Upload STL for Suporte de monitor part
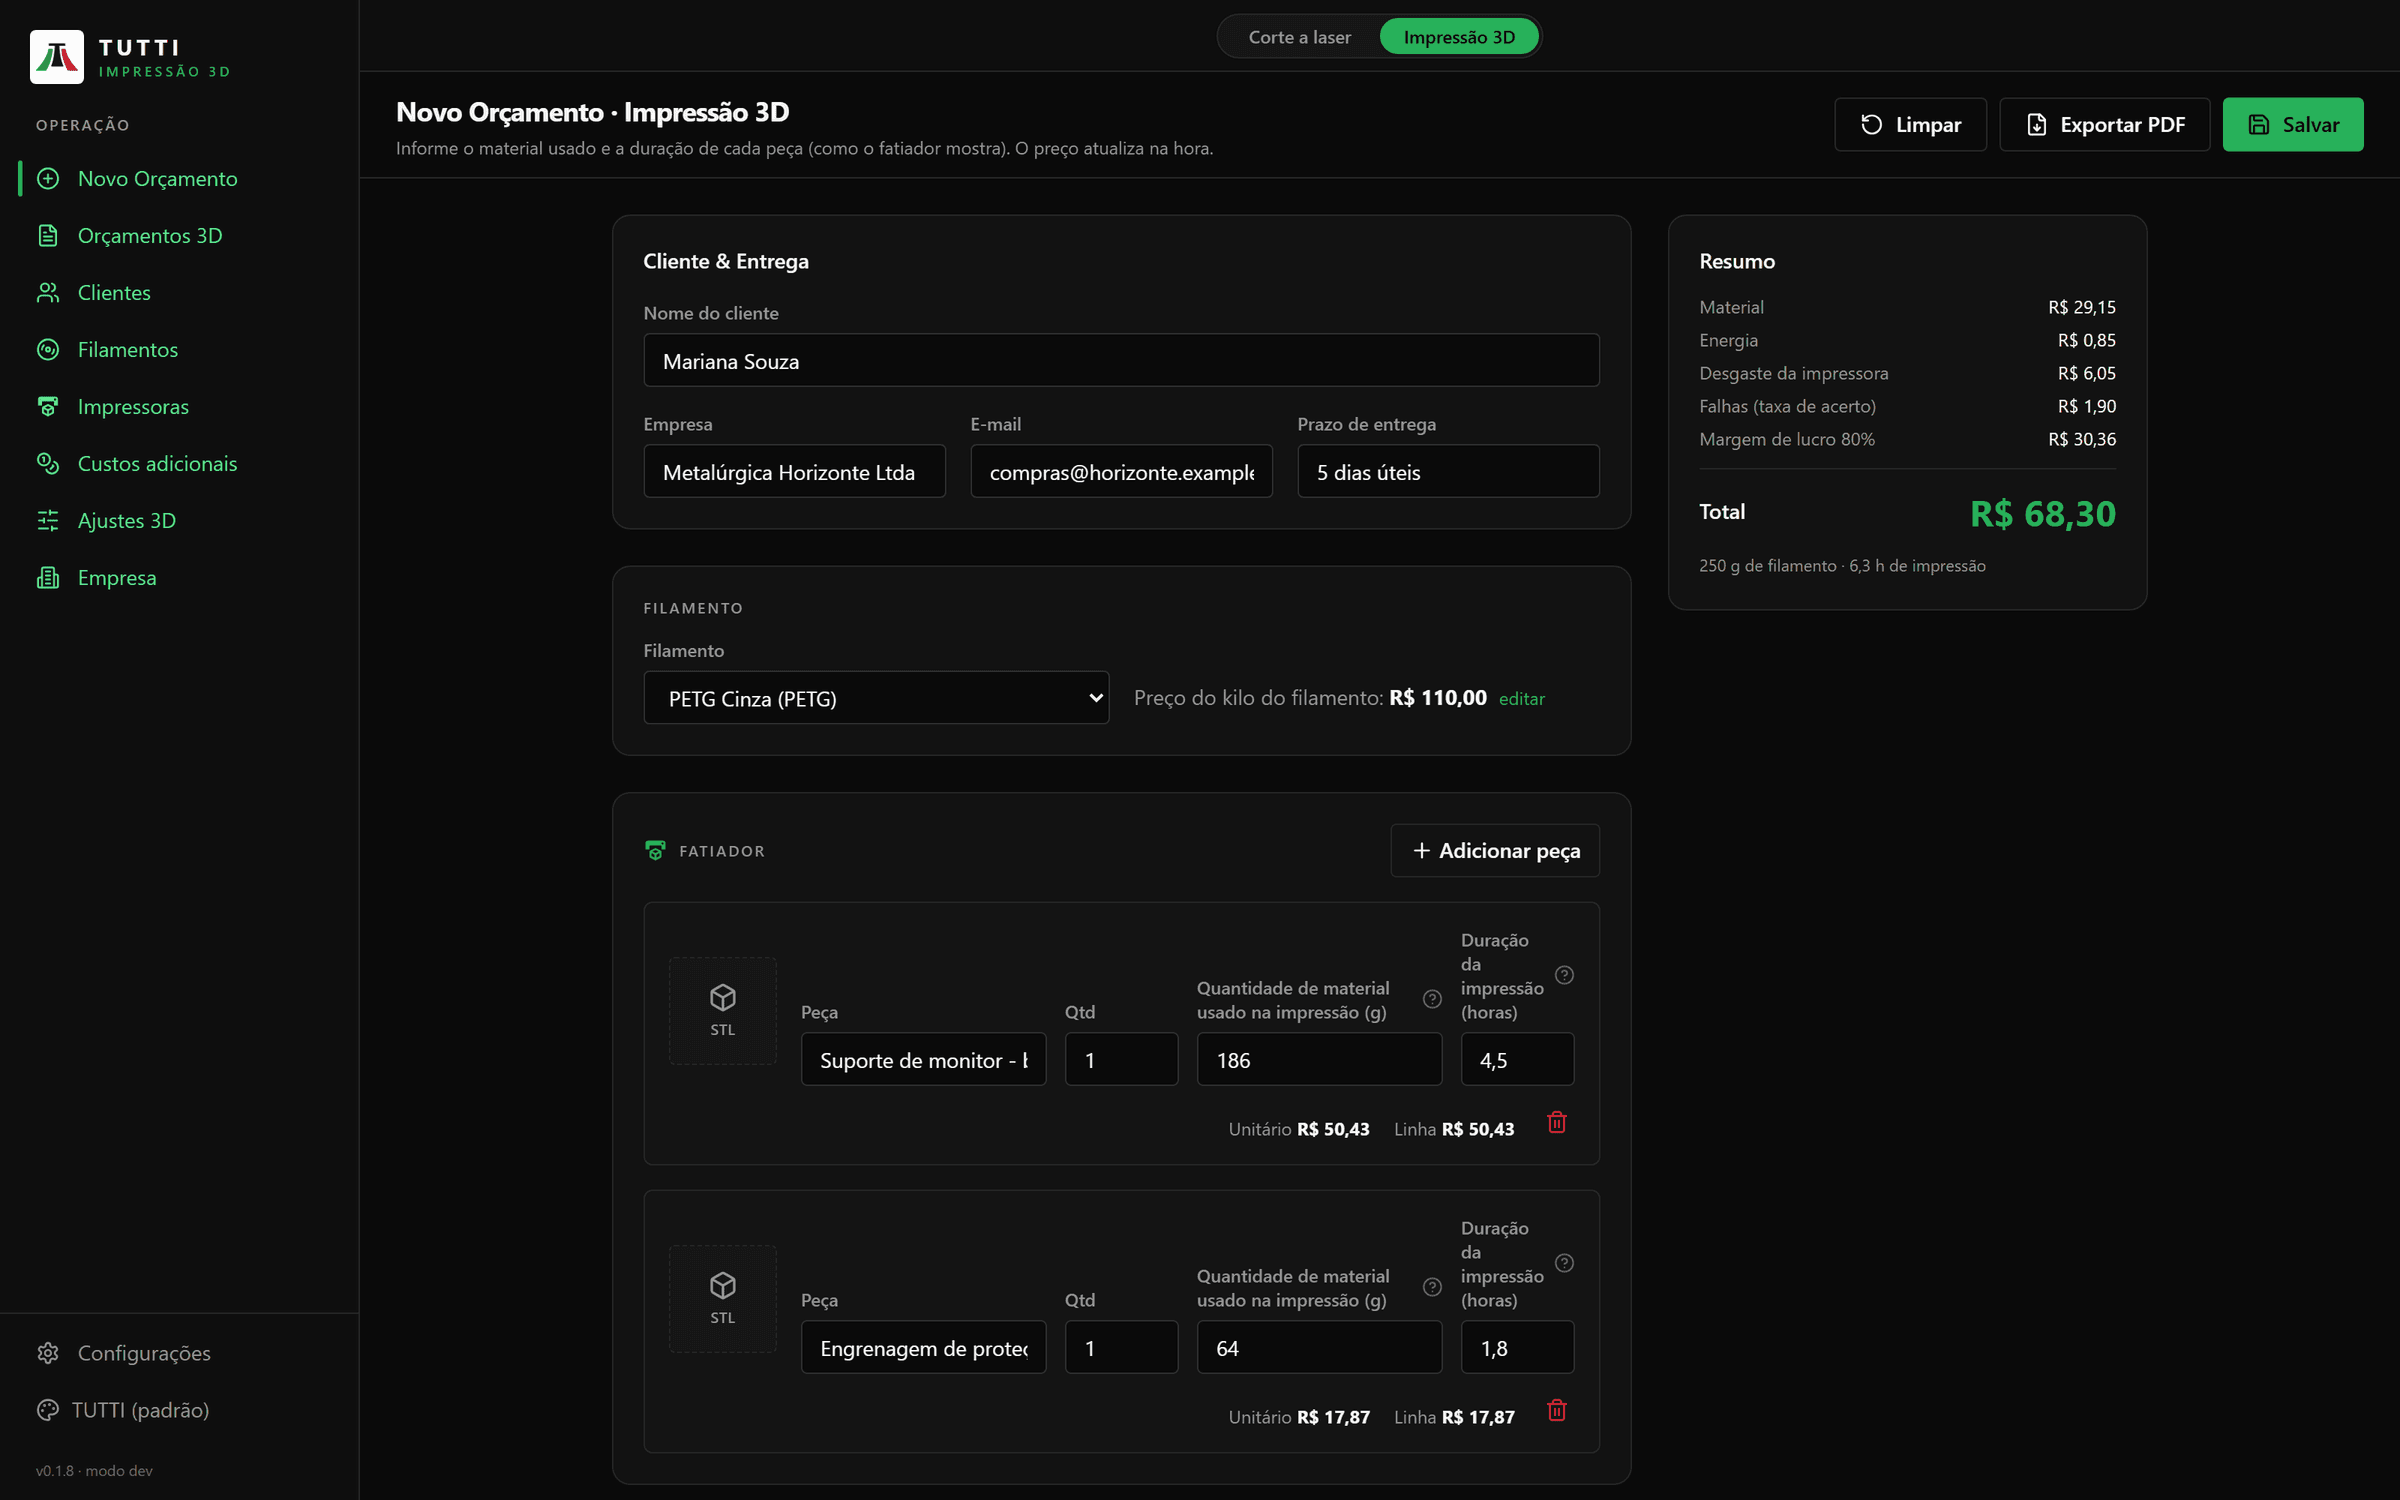2400x1500 pixels. point(722,1010)
